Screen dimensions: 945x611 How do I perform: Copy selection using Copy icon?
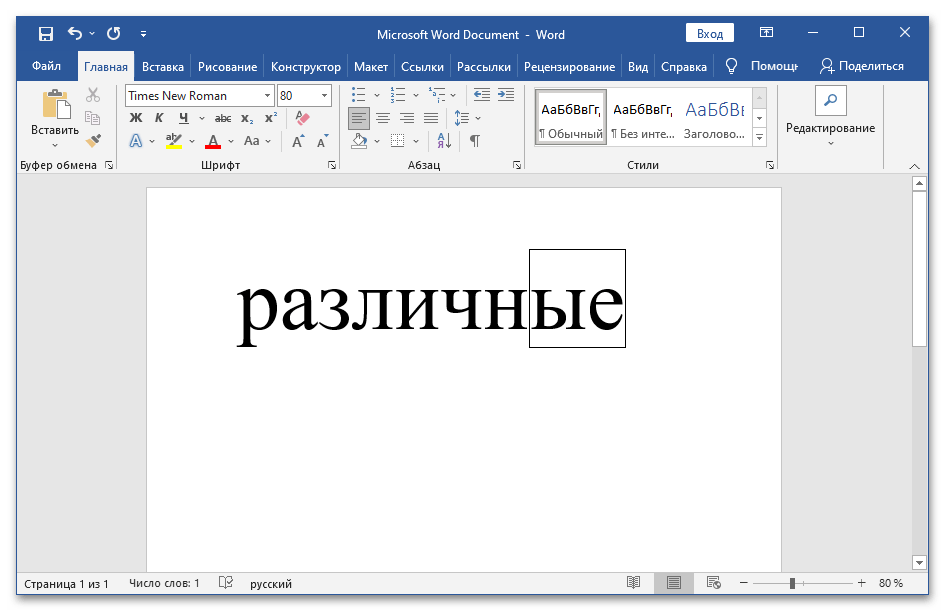92,118
